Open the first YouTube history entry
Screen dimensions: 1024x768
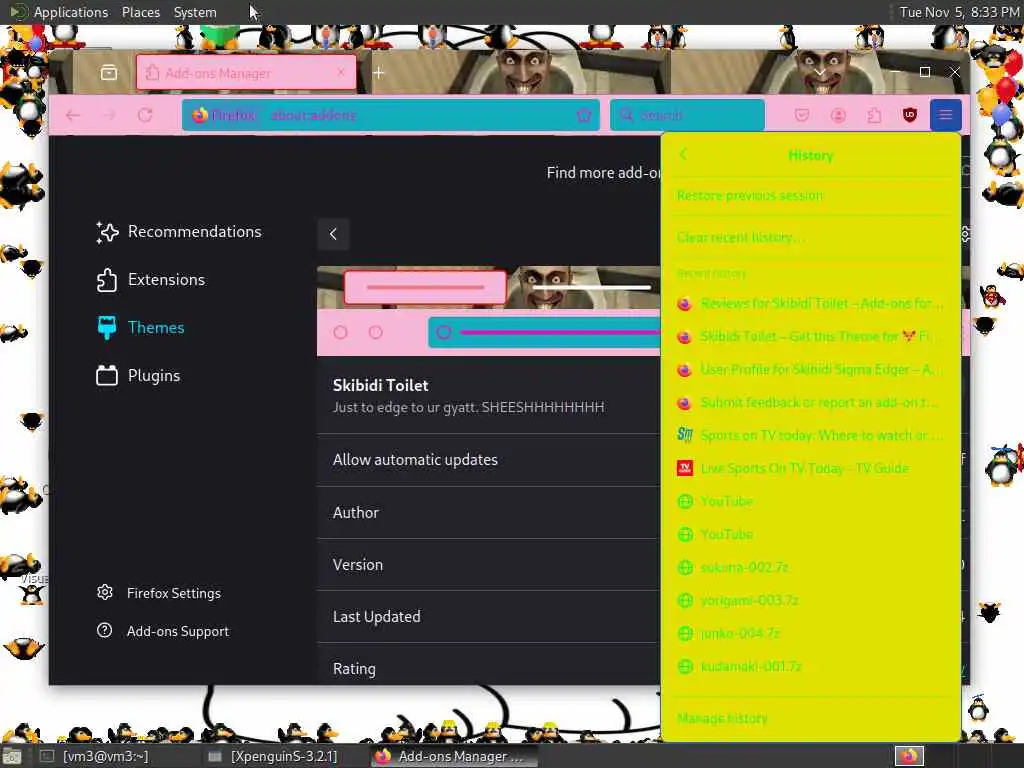[810, 502]
